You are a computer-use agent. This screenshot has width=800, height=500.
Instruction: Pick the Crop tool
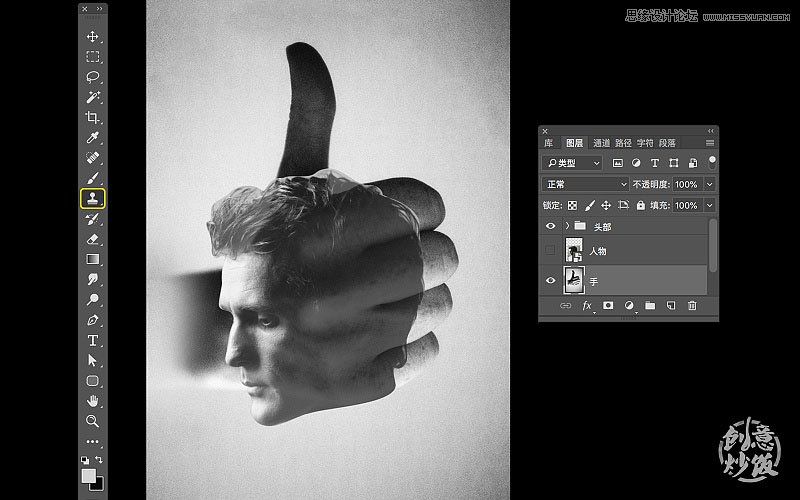click(93, 117)
